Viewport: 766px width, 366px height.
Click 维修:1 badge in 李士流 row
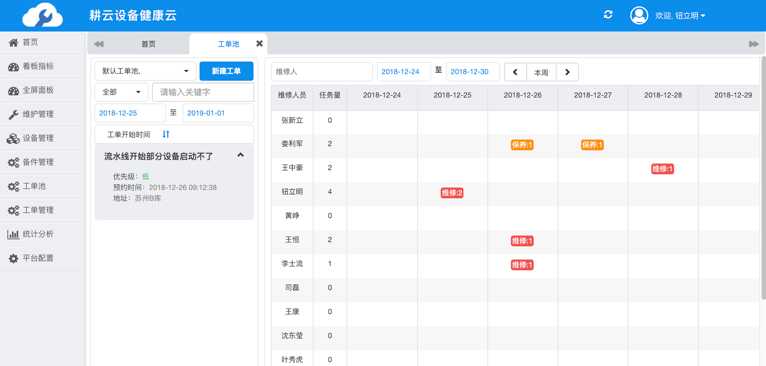[x=522, y=265]
